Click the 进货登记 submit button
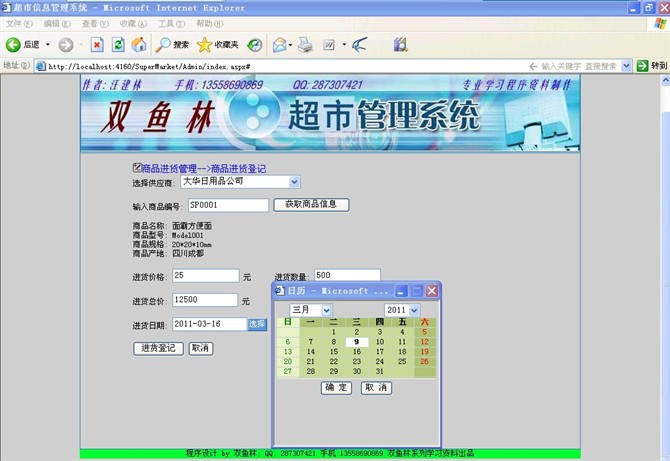Screen dimensions: 670x461 coord(159,348)
